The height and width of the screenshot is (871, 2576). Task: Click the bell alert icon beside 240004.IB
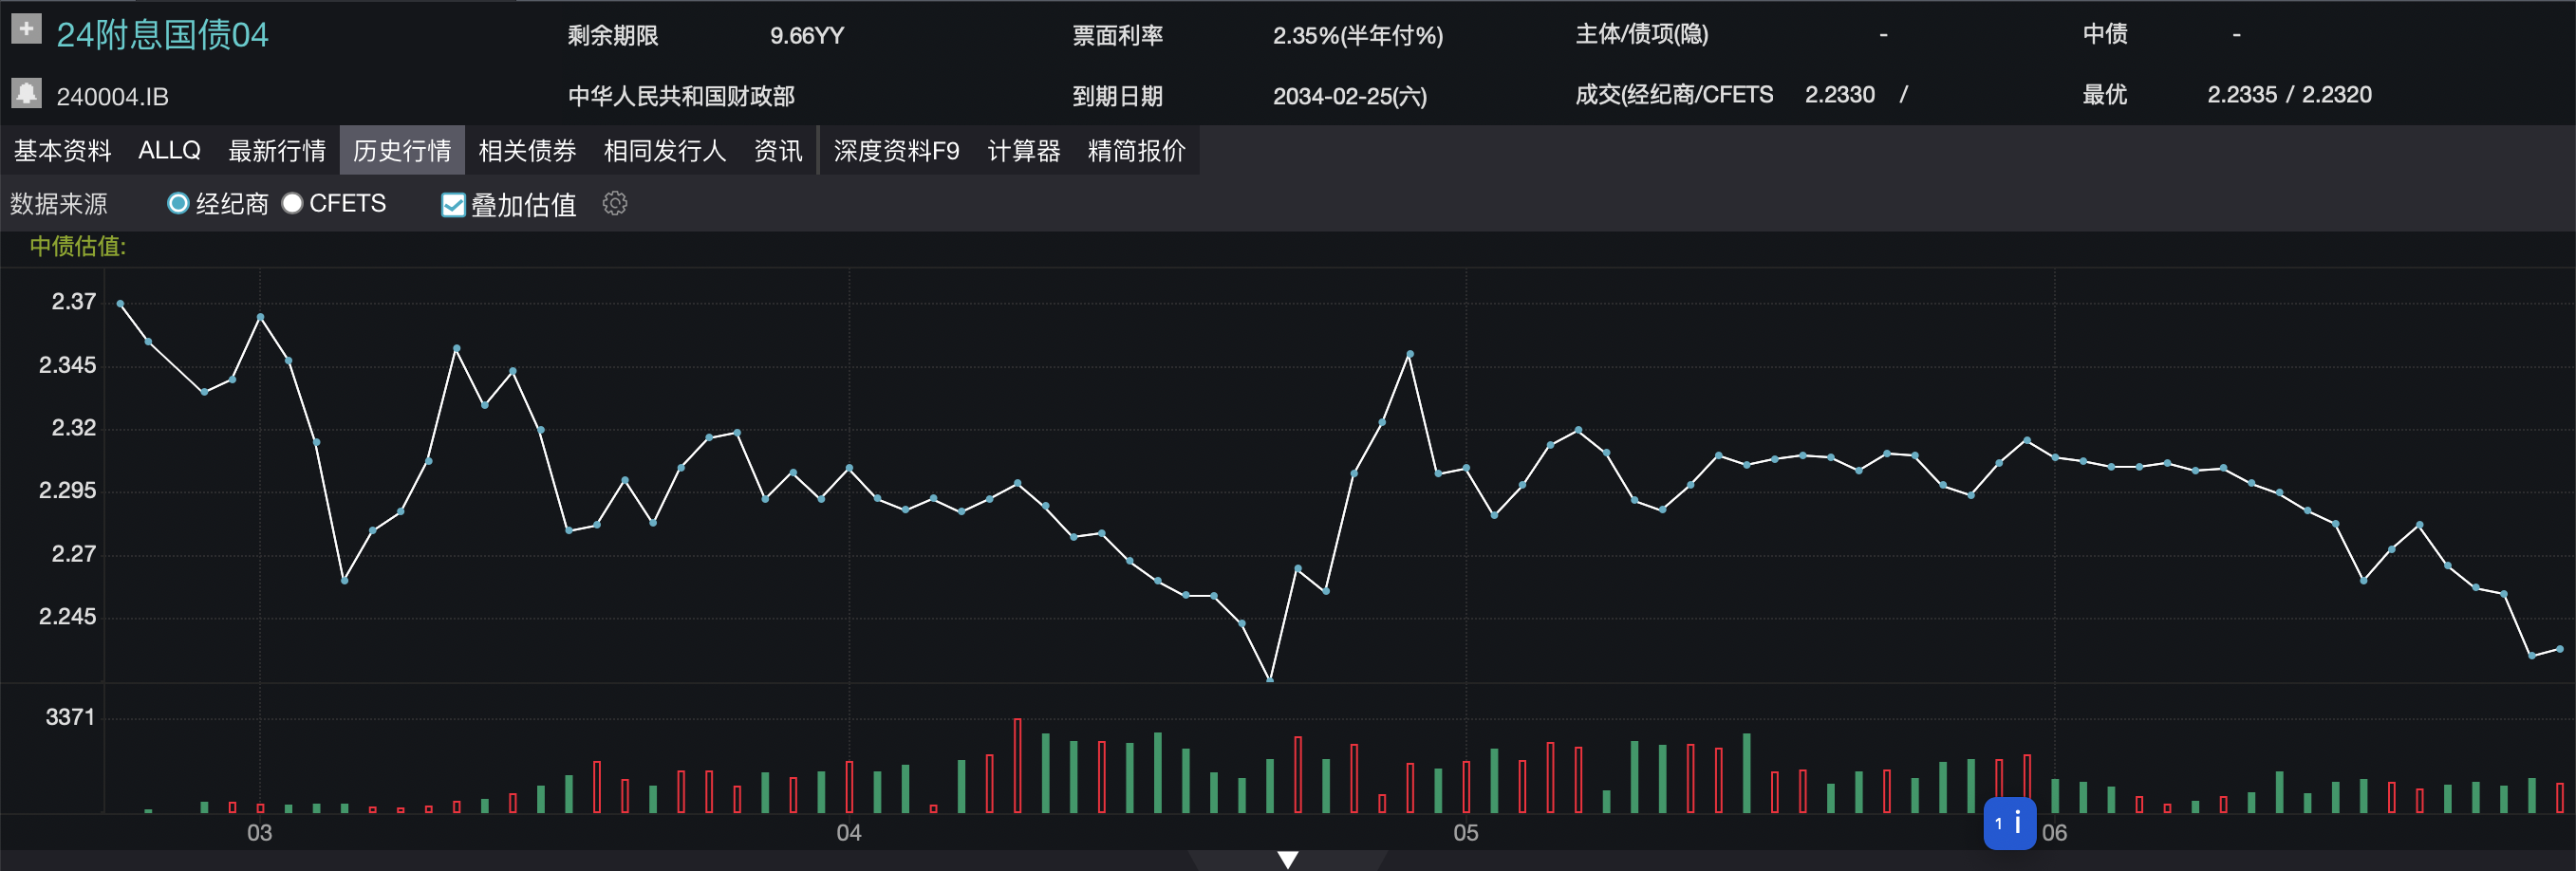pyautogui.click(x=26, y=93)
